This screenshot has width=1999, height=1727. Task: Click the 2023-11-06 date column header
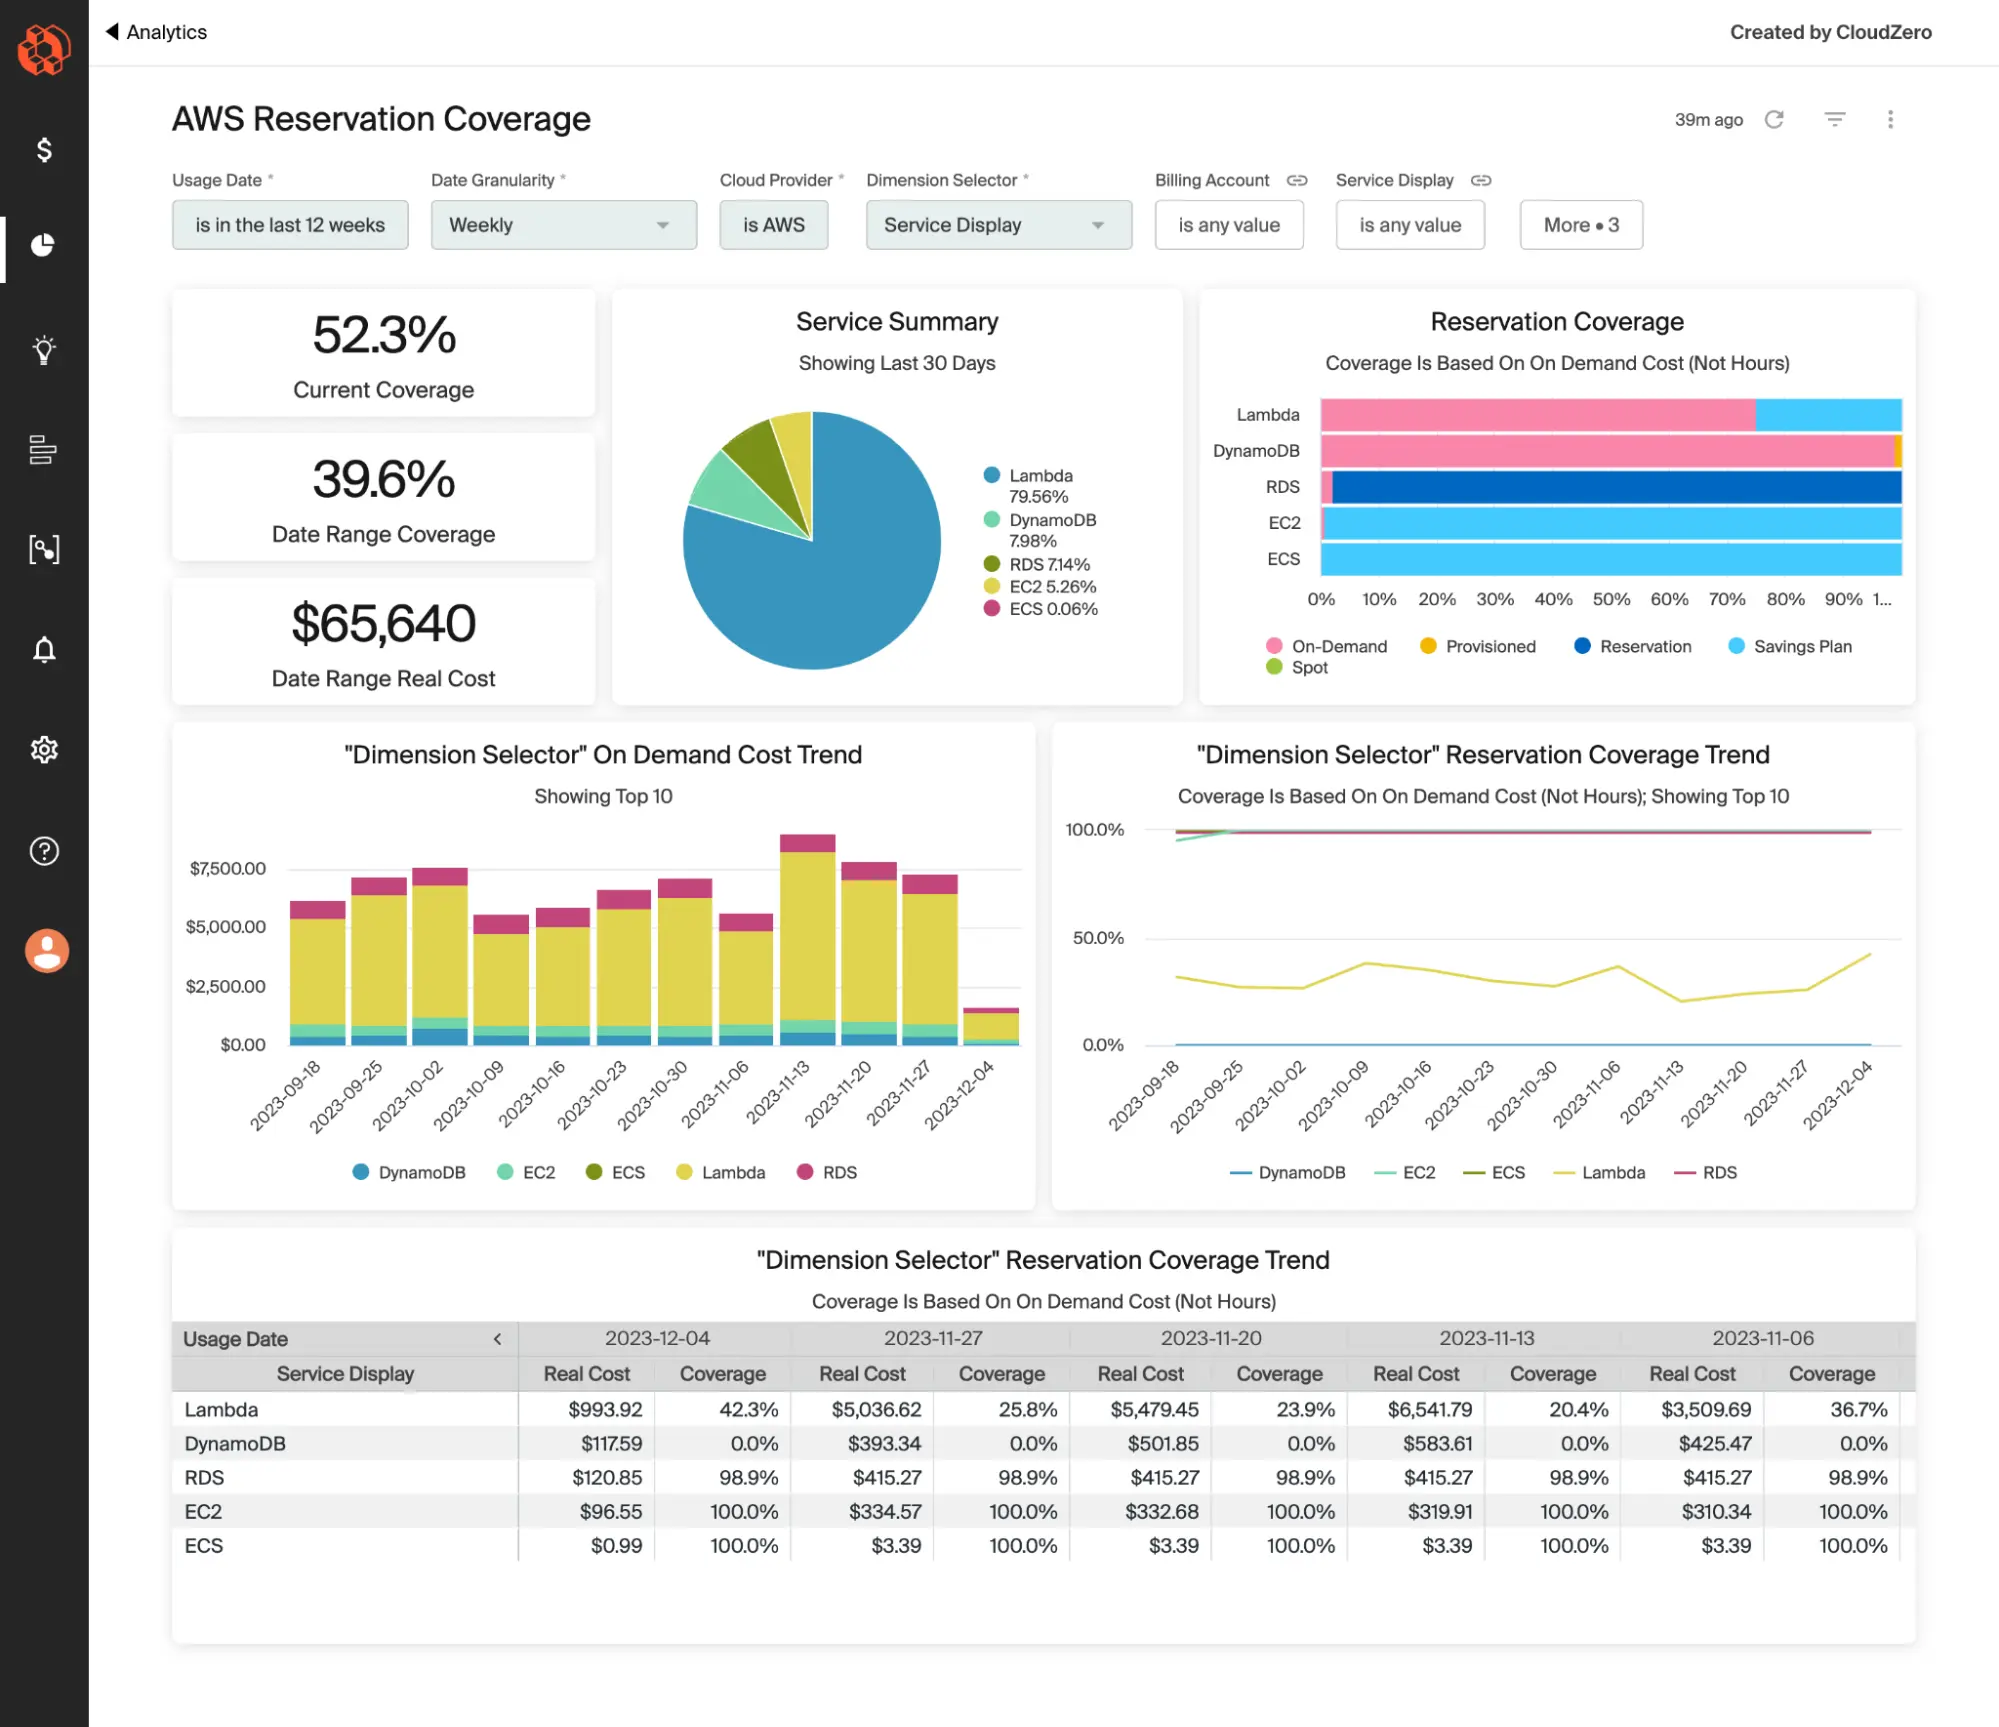pos(1763,1338)
